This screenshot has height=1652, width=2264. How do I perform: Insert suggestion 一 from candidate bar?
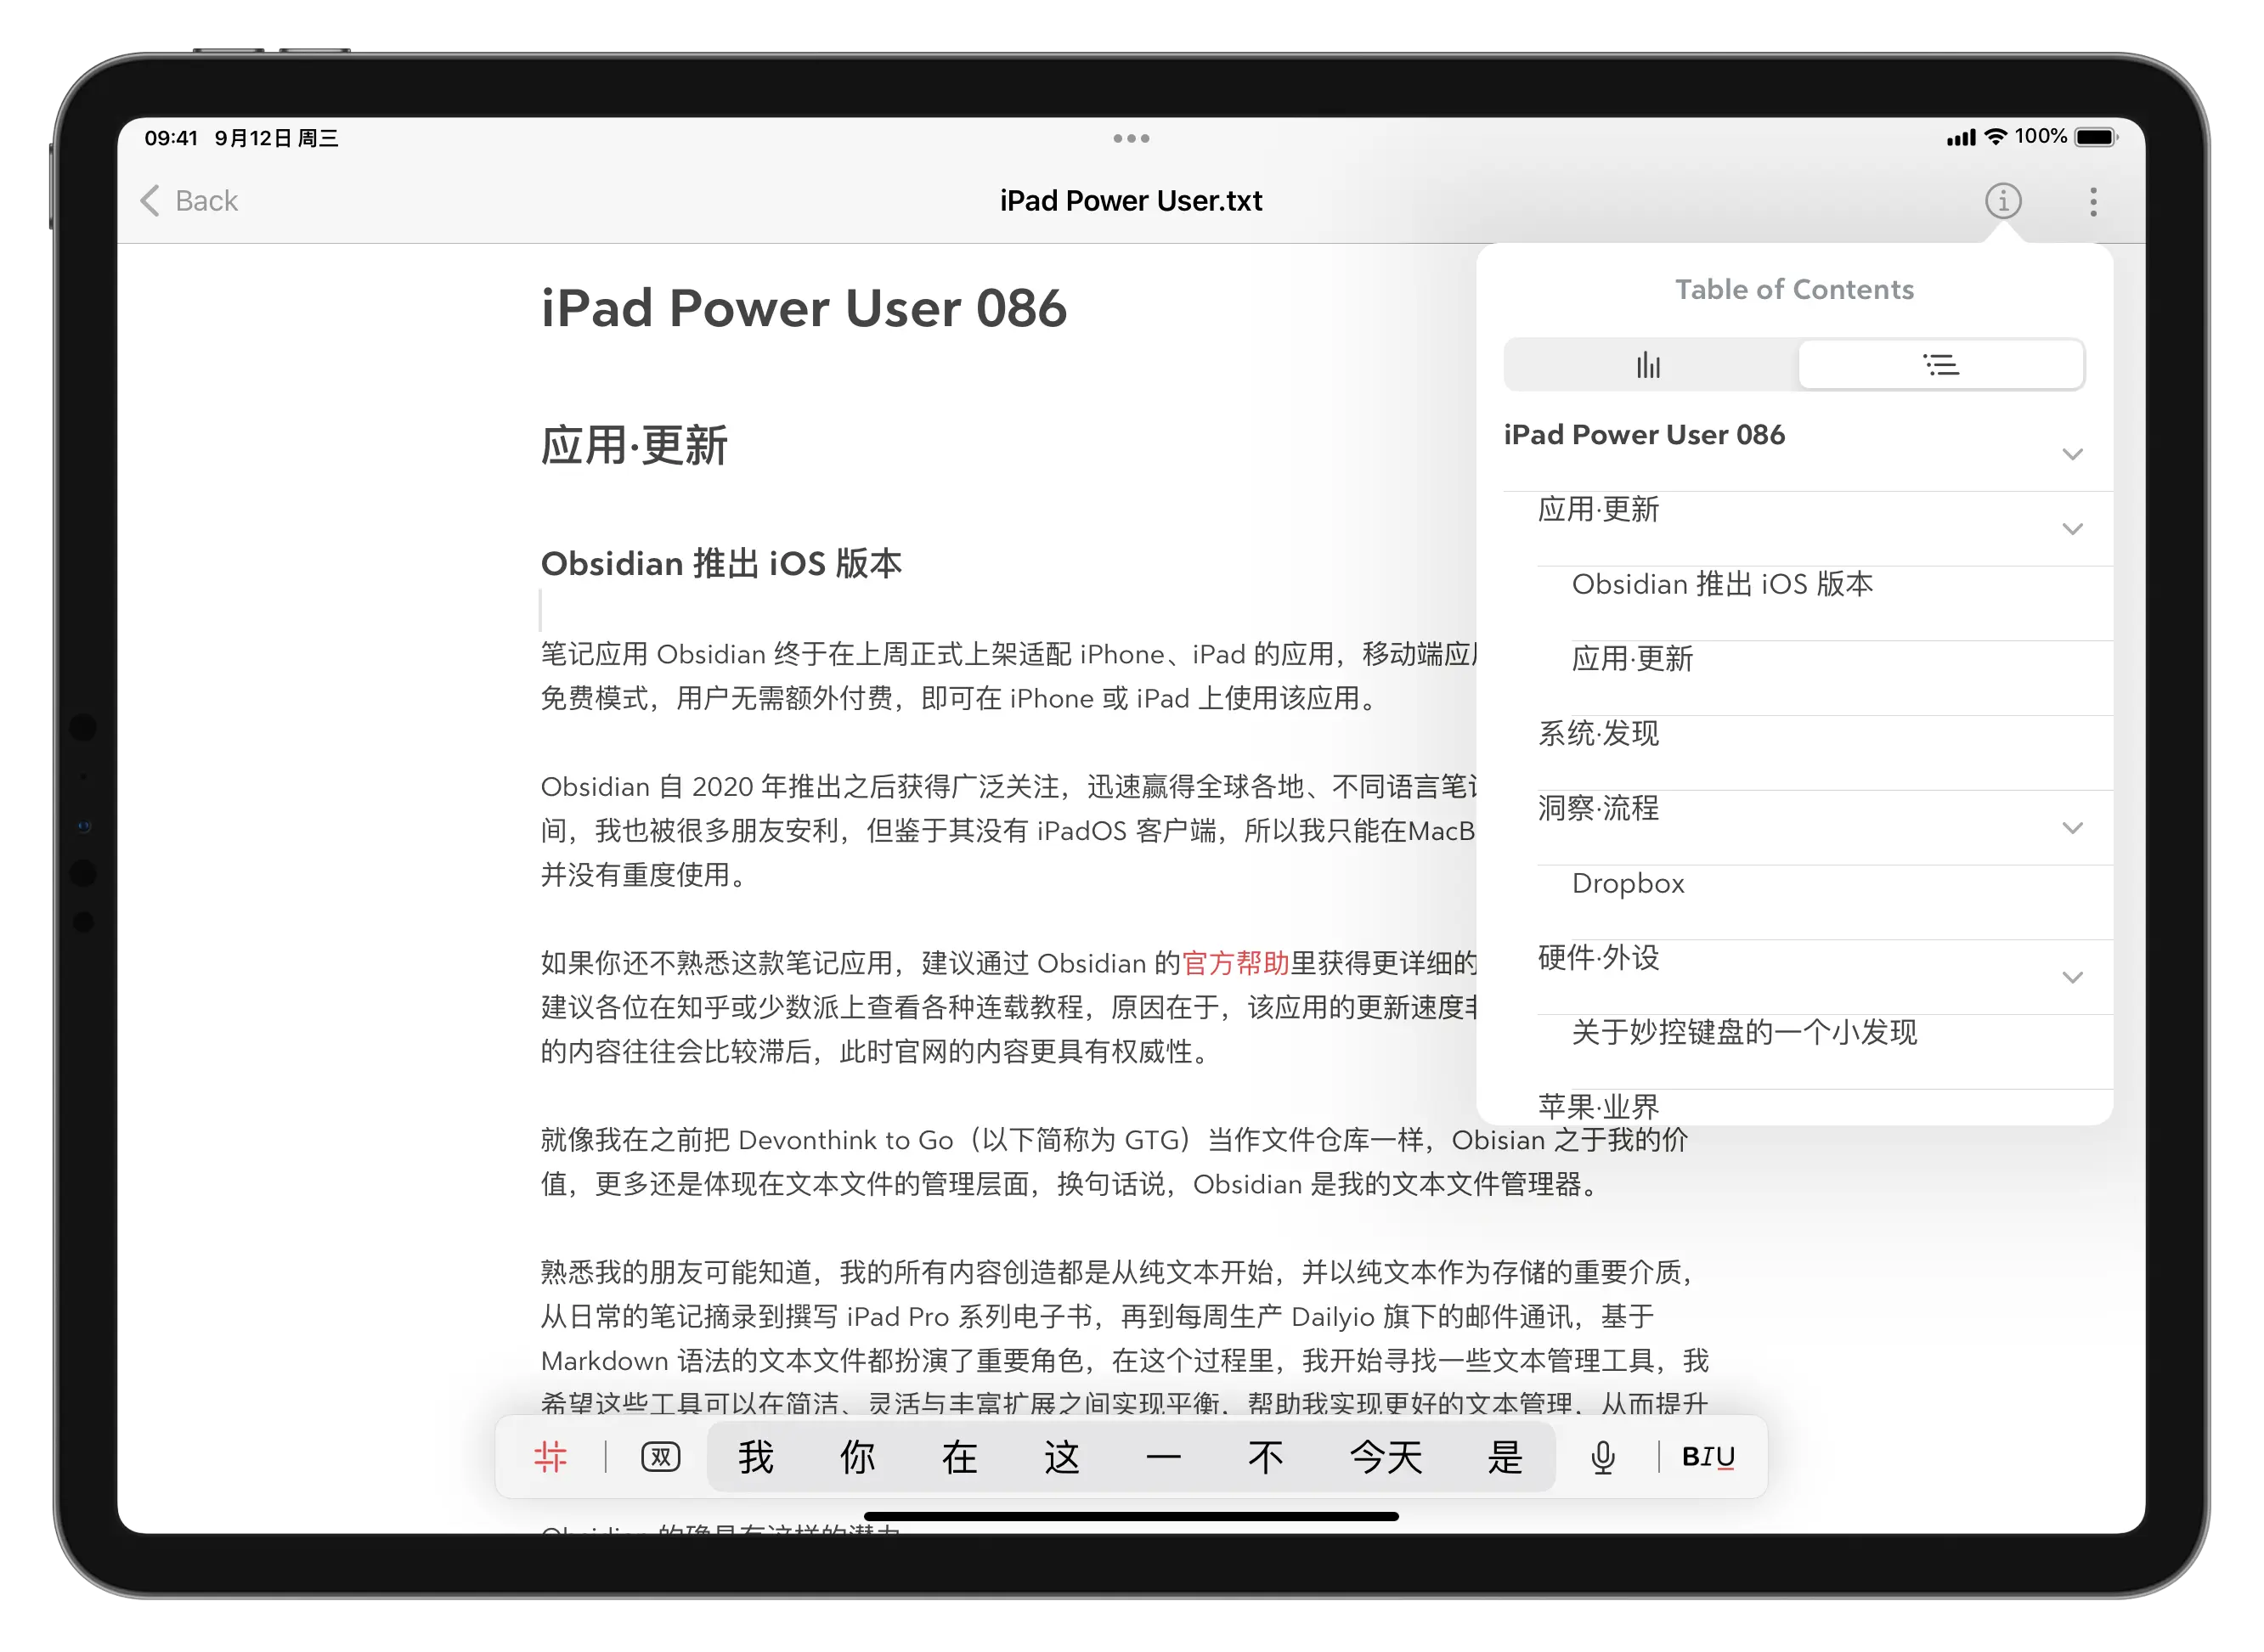tap(1163, 1456)
